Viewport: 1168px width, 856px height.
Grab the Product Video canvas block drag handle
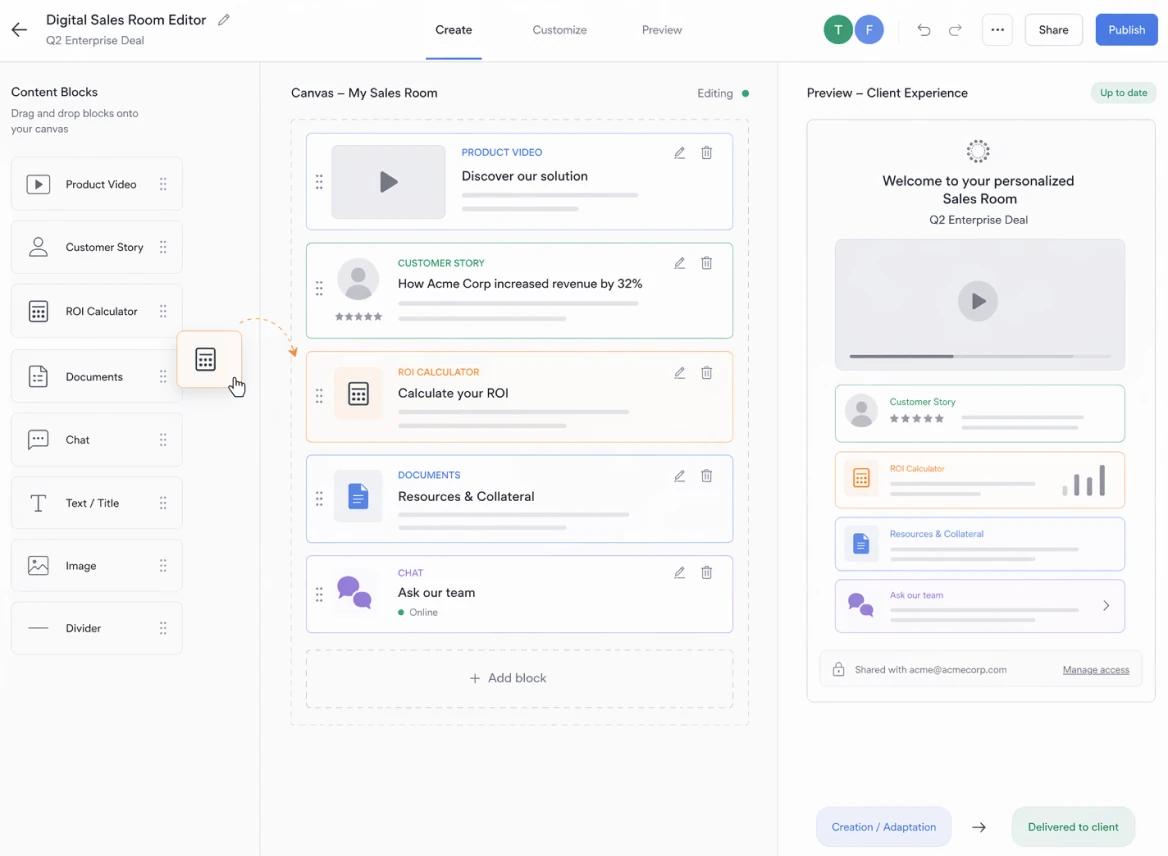coord(319,182)
